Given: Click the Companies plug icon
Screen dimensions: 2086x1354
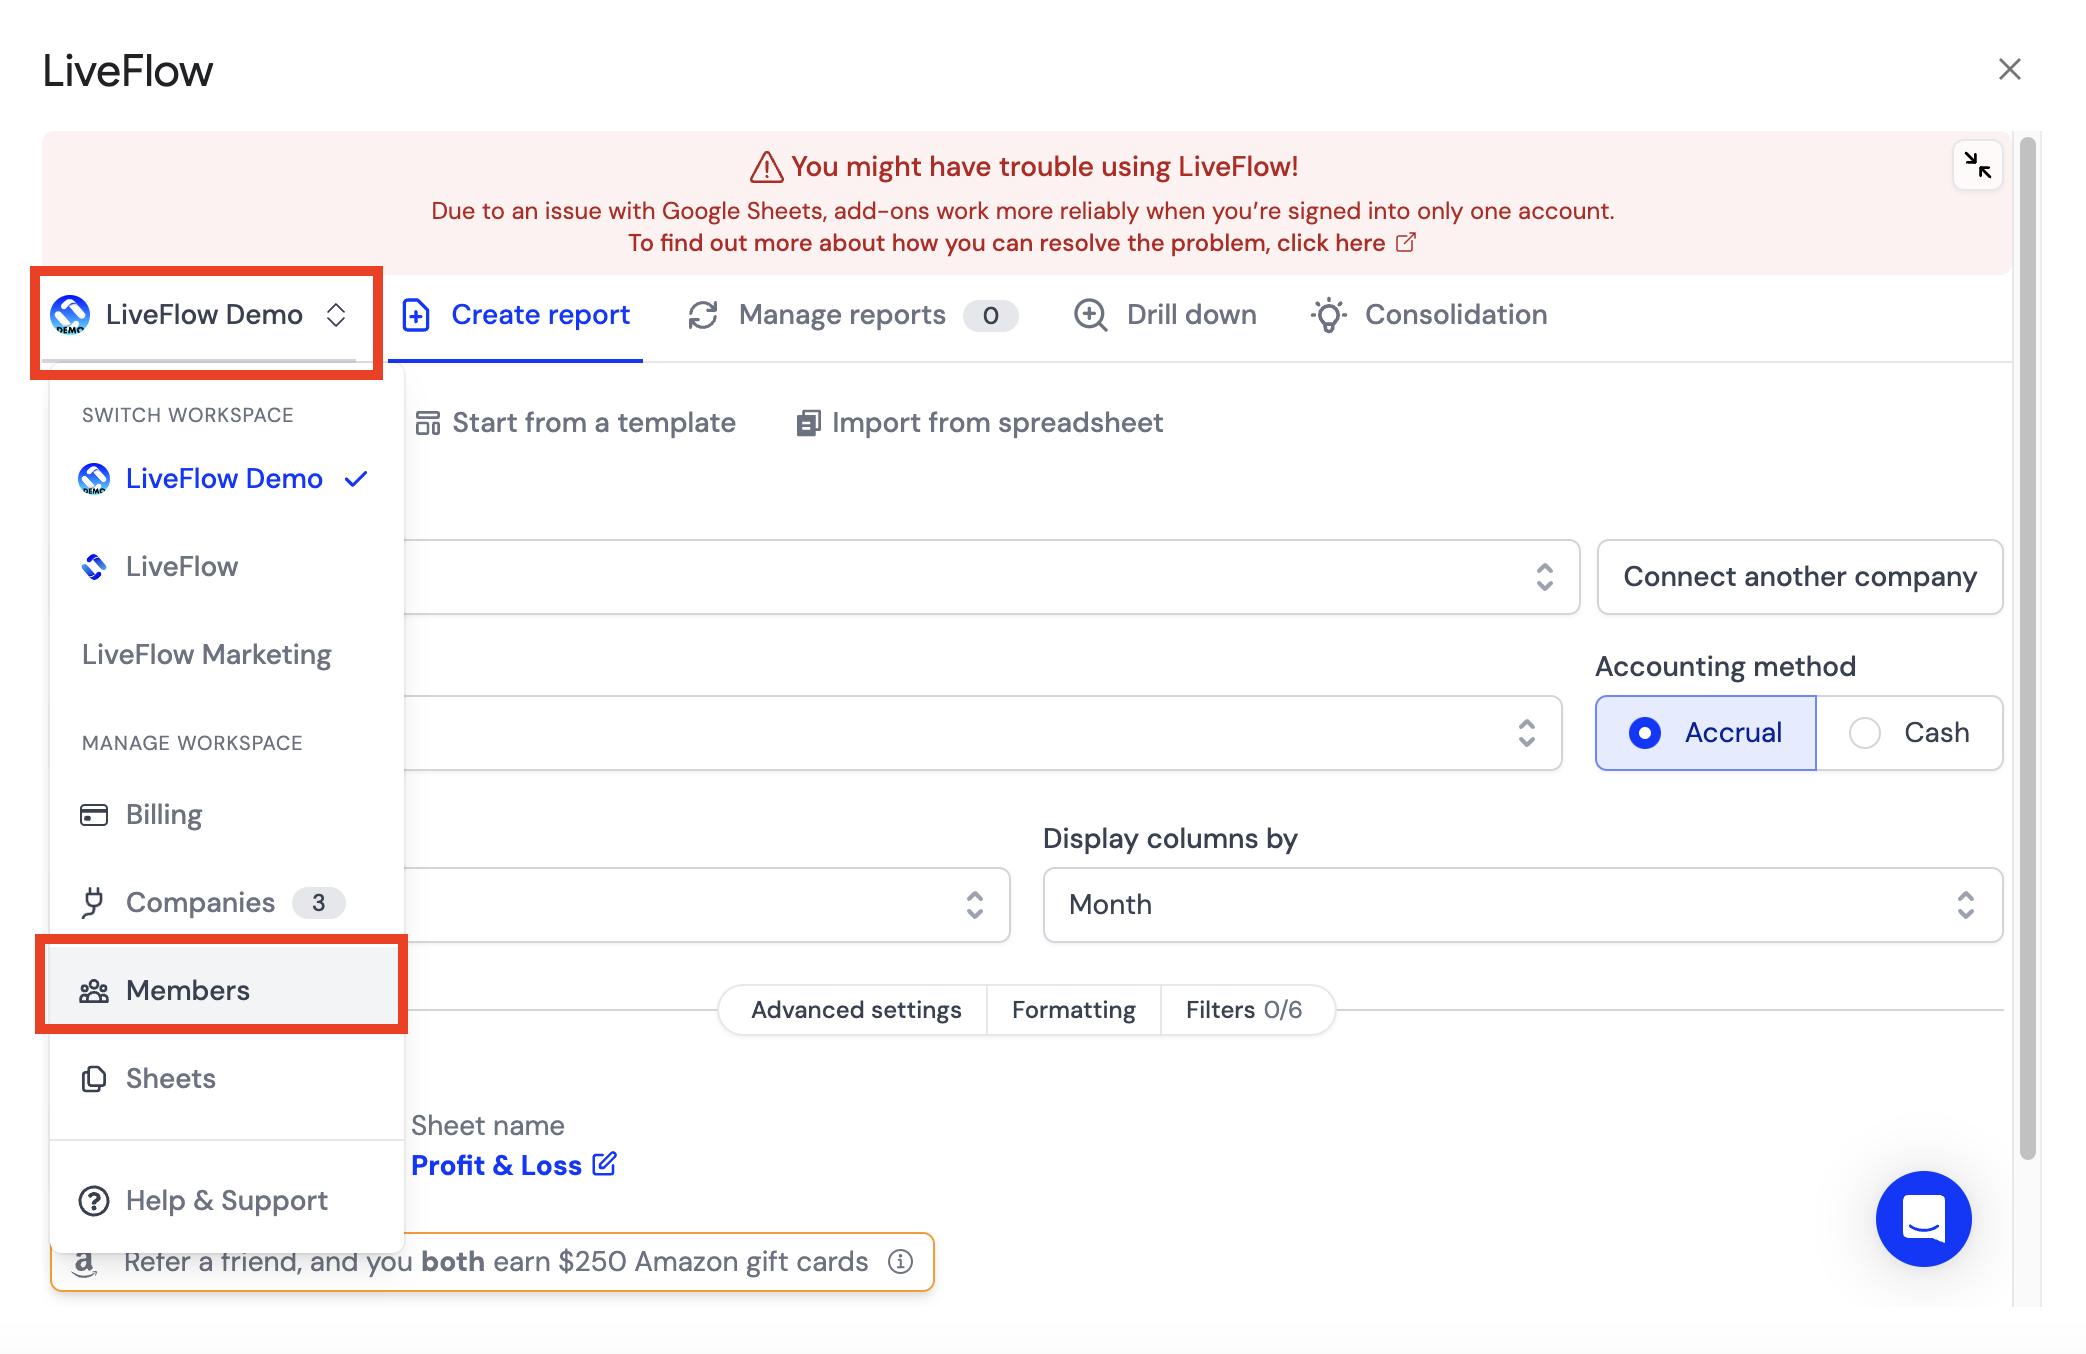Looking at the screenshot, I should tap(93, 902).
